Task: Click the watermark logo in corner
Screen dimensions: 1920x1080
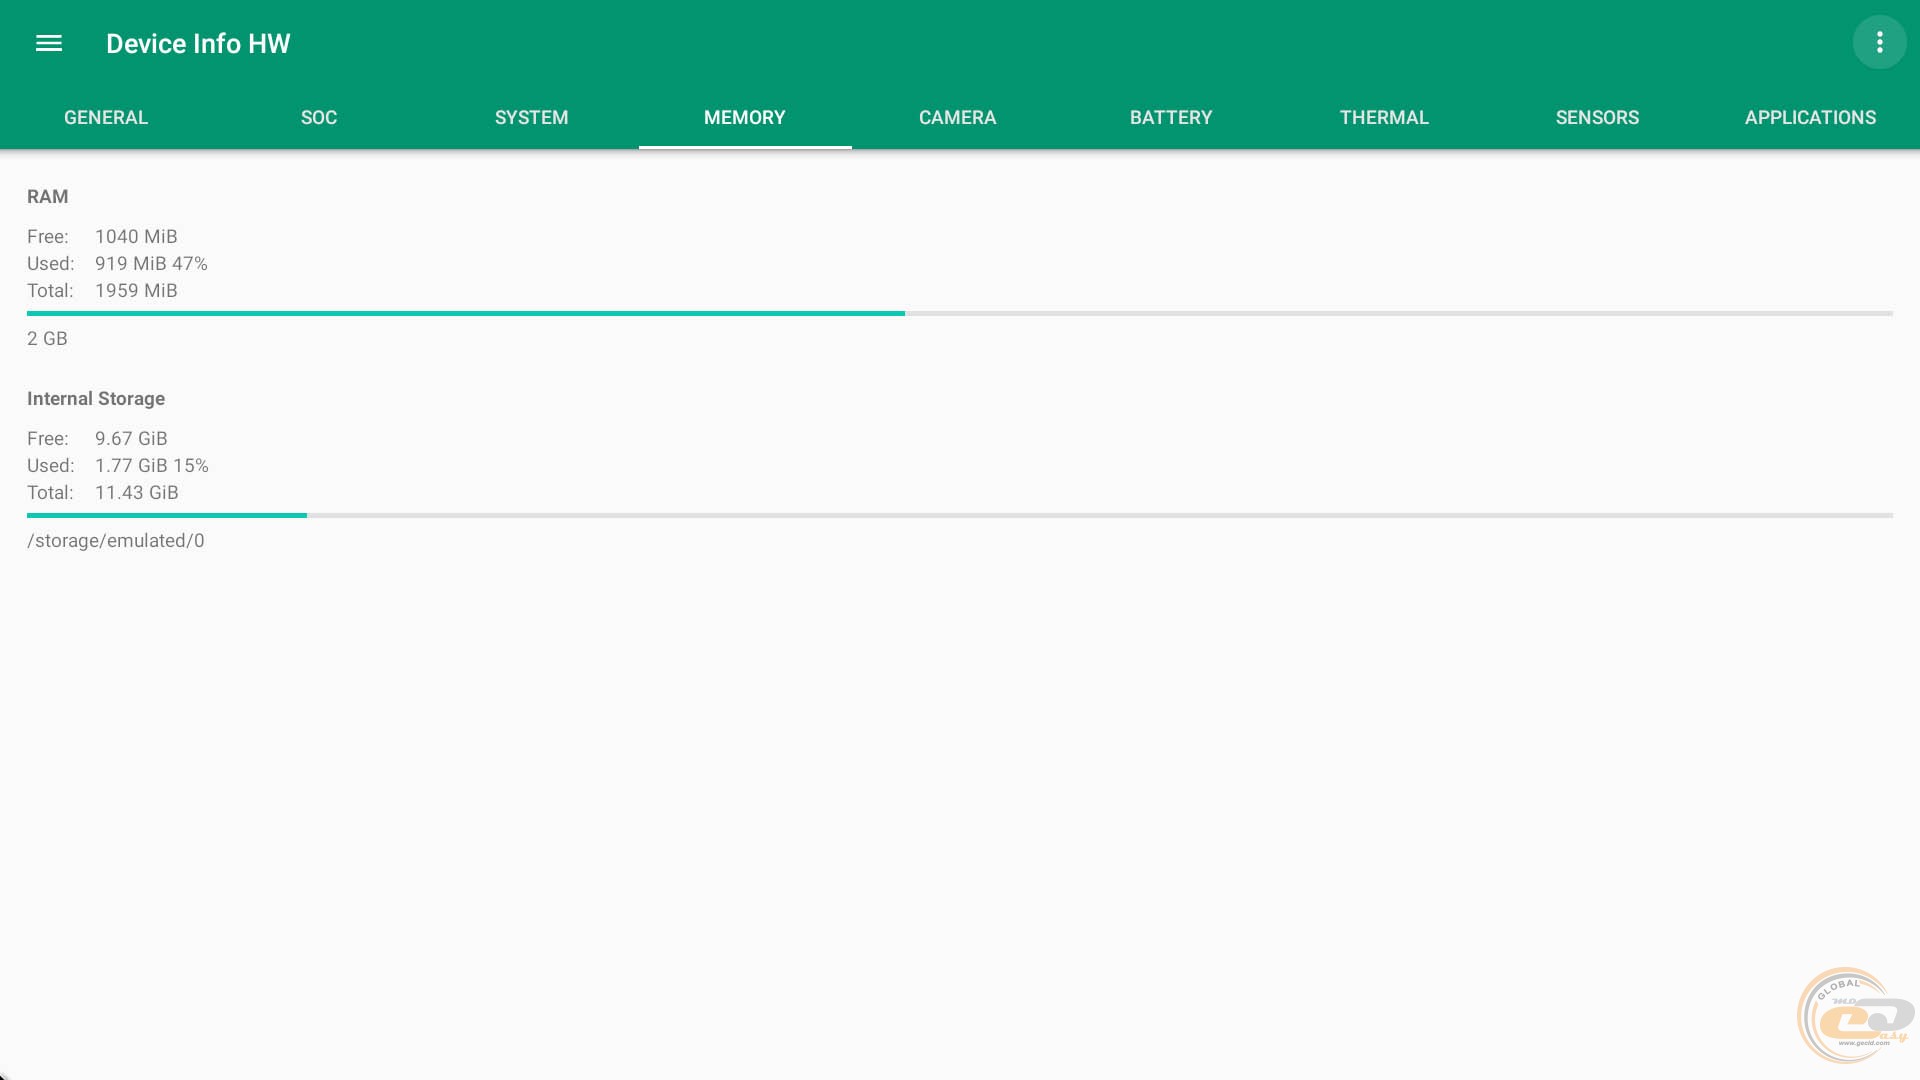Action: click(1853, 1016)
